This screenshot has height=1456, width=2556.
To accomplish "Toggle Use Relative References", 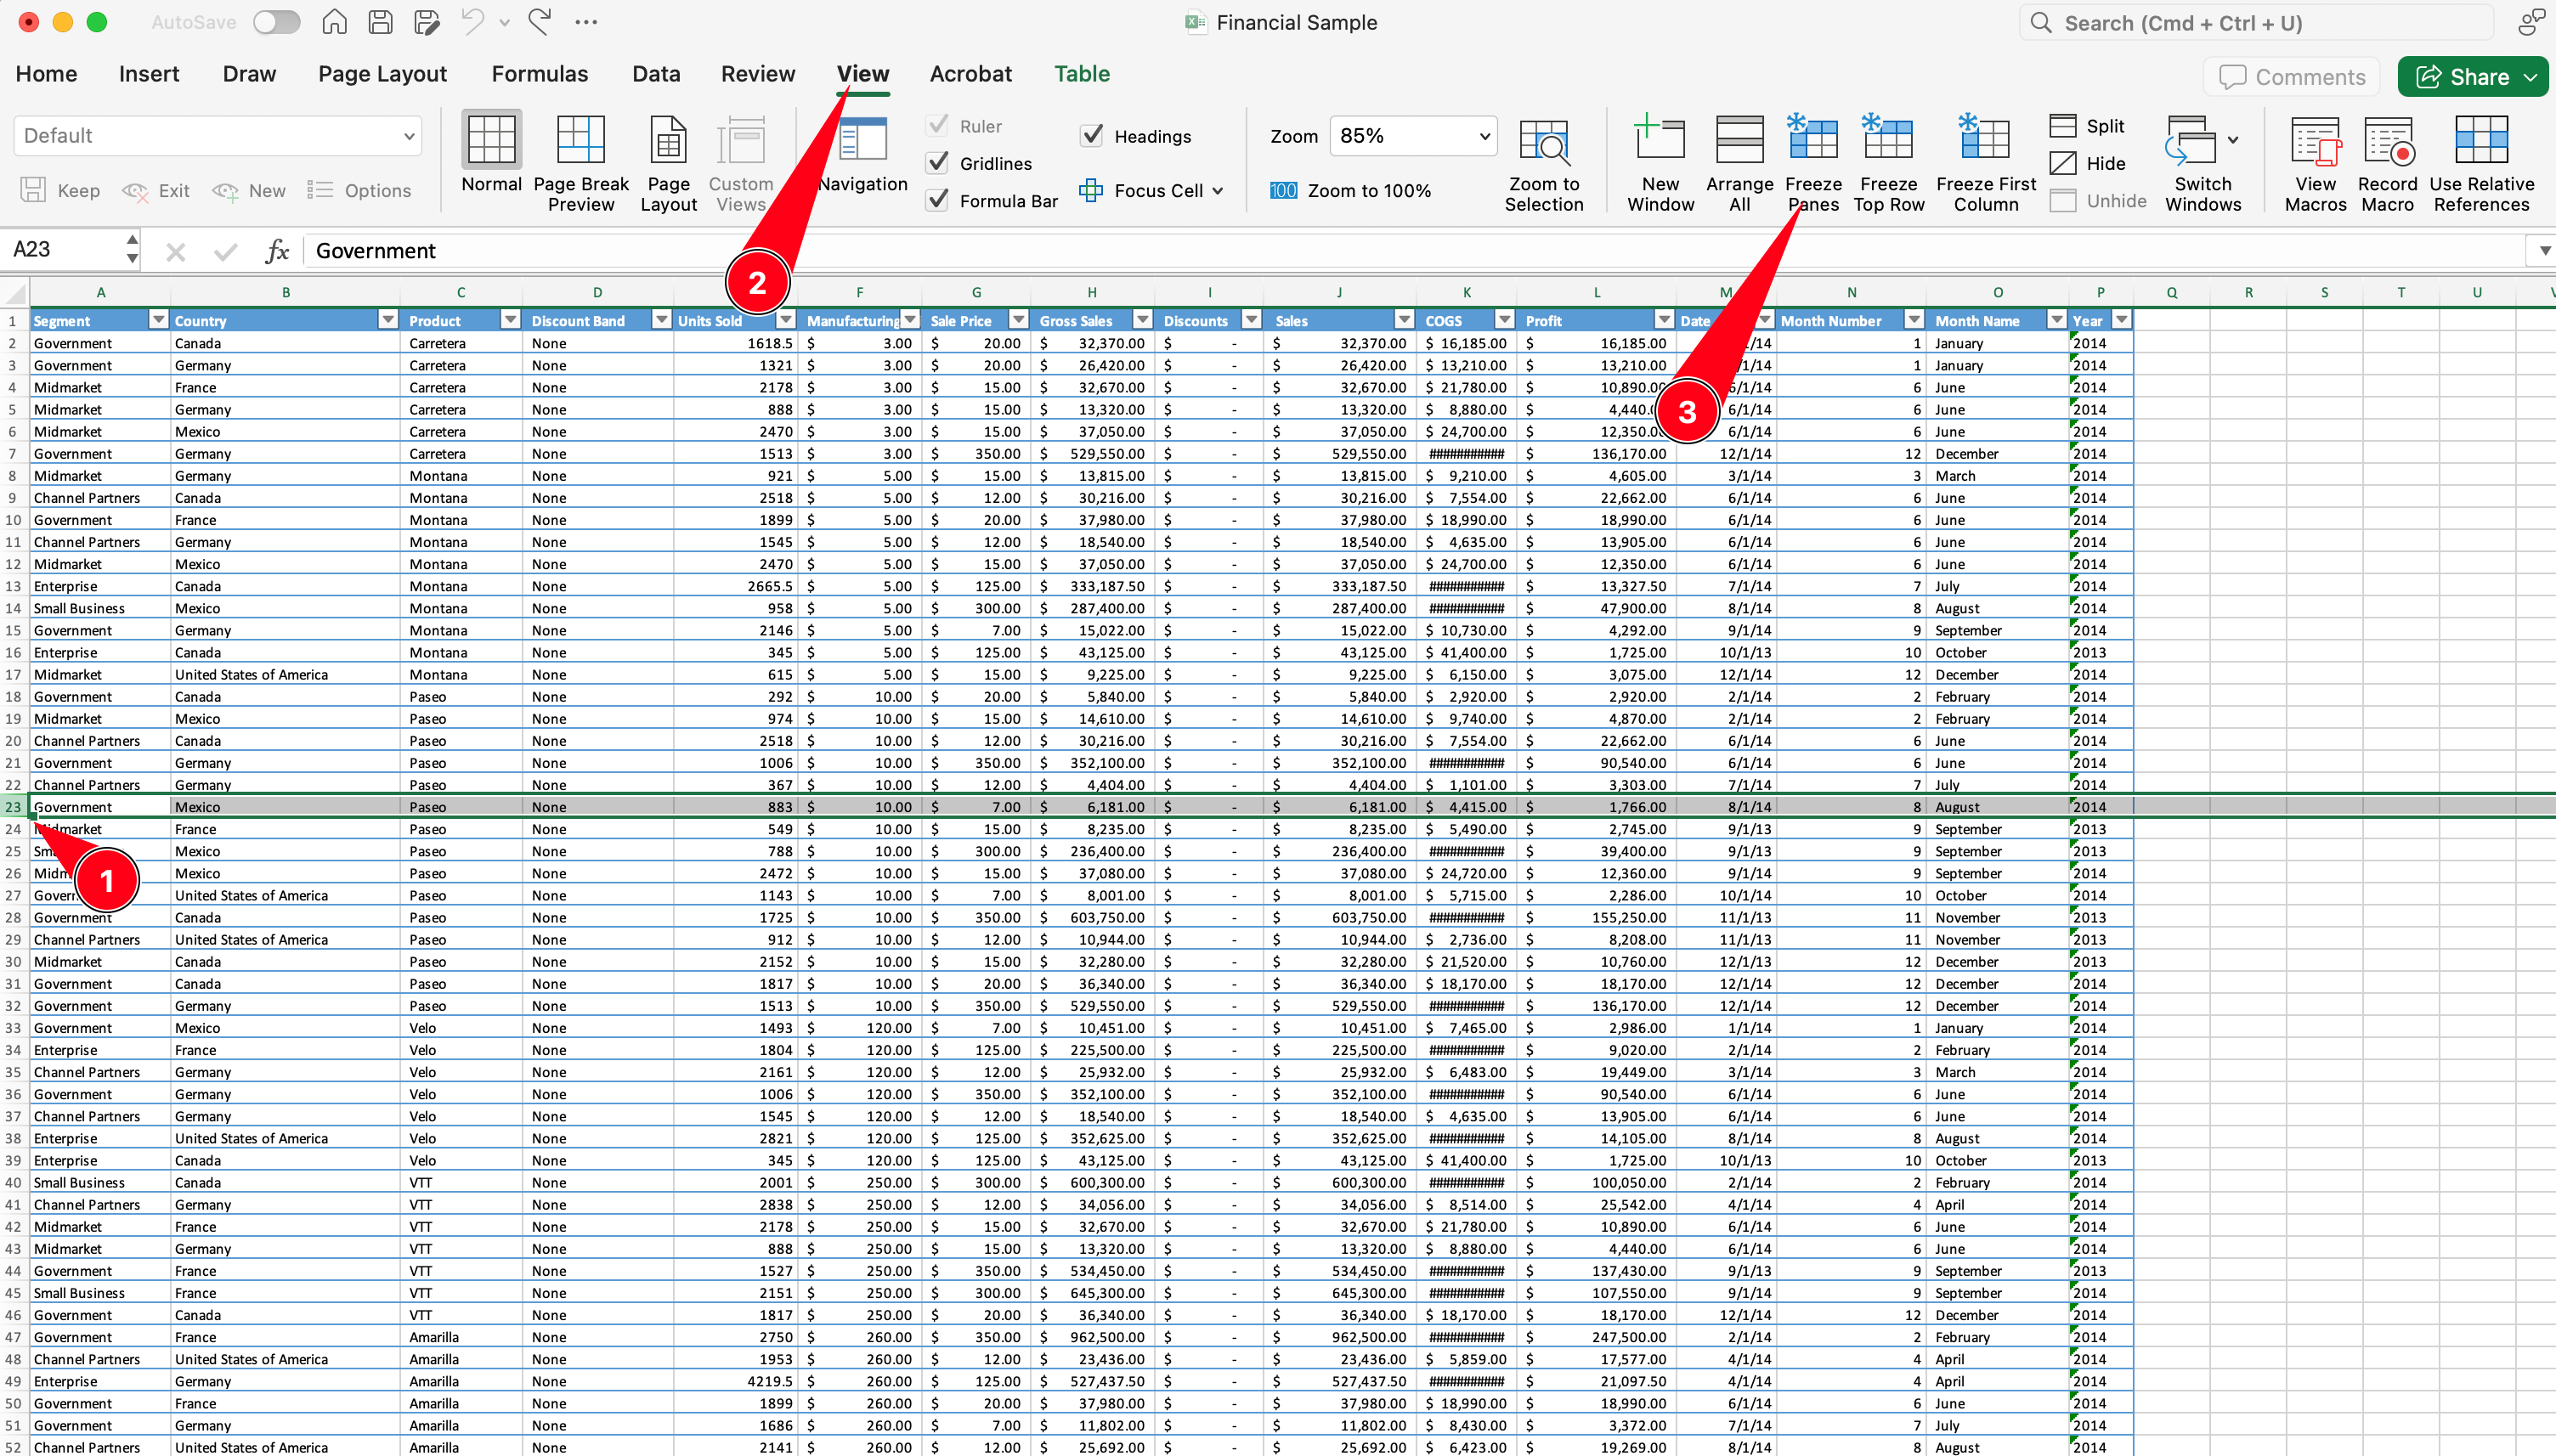I will (2481, 164).
